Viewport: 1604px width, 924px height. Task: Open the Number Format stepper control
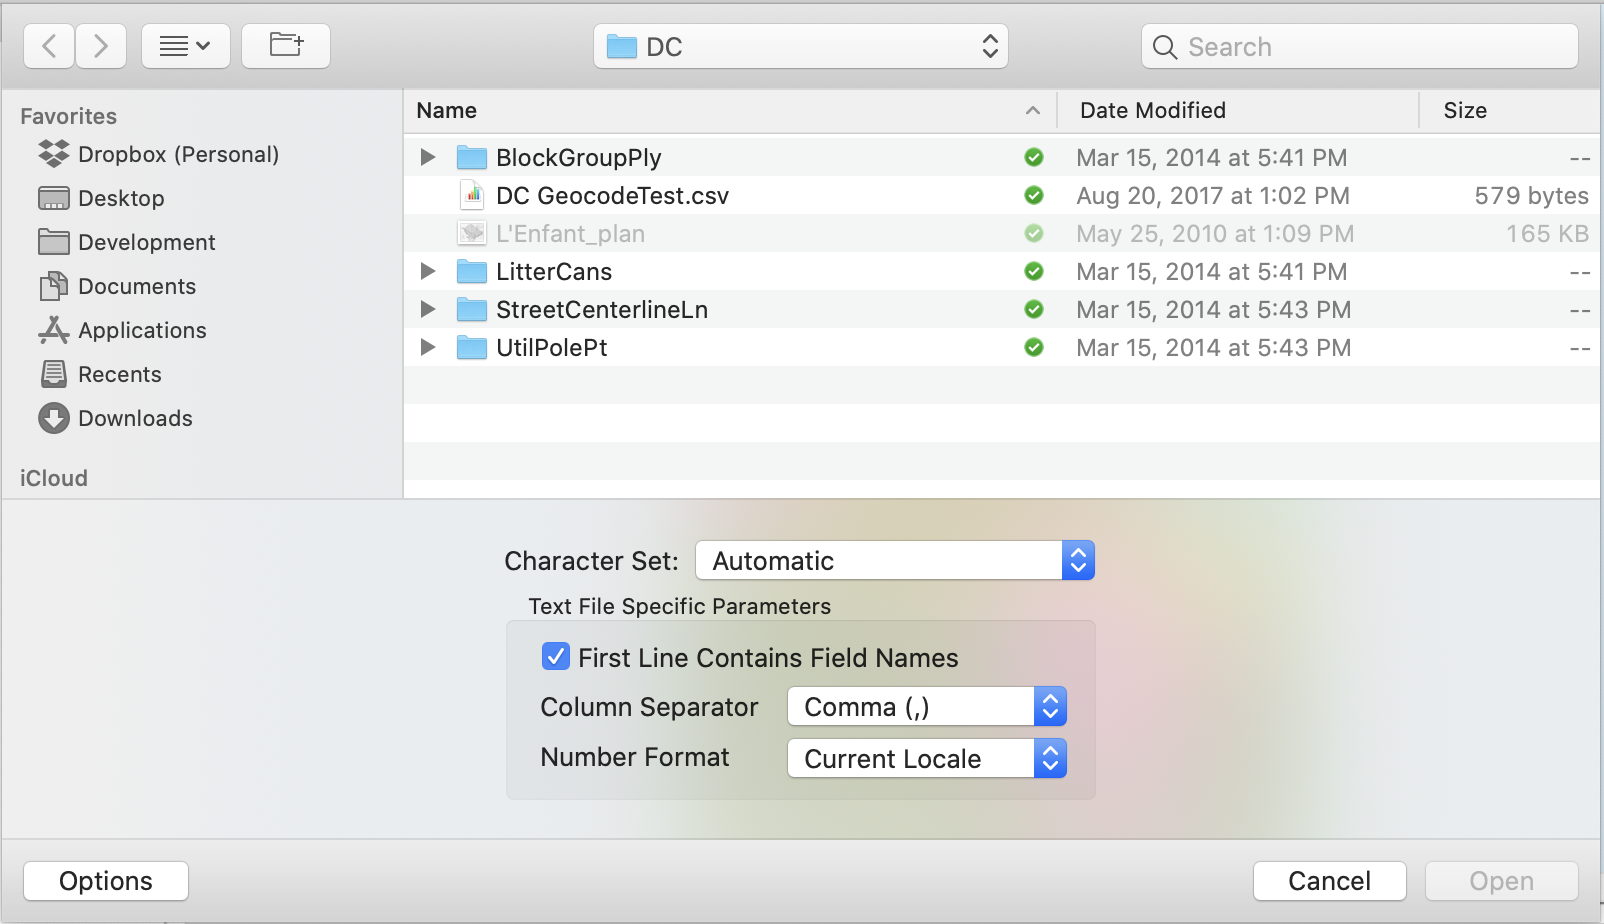1050,758
